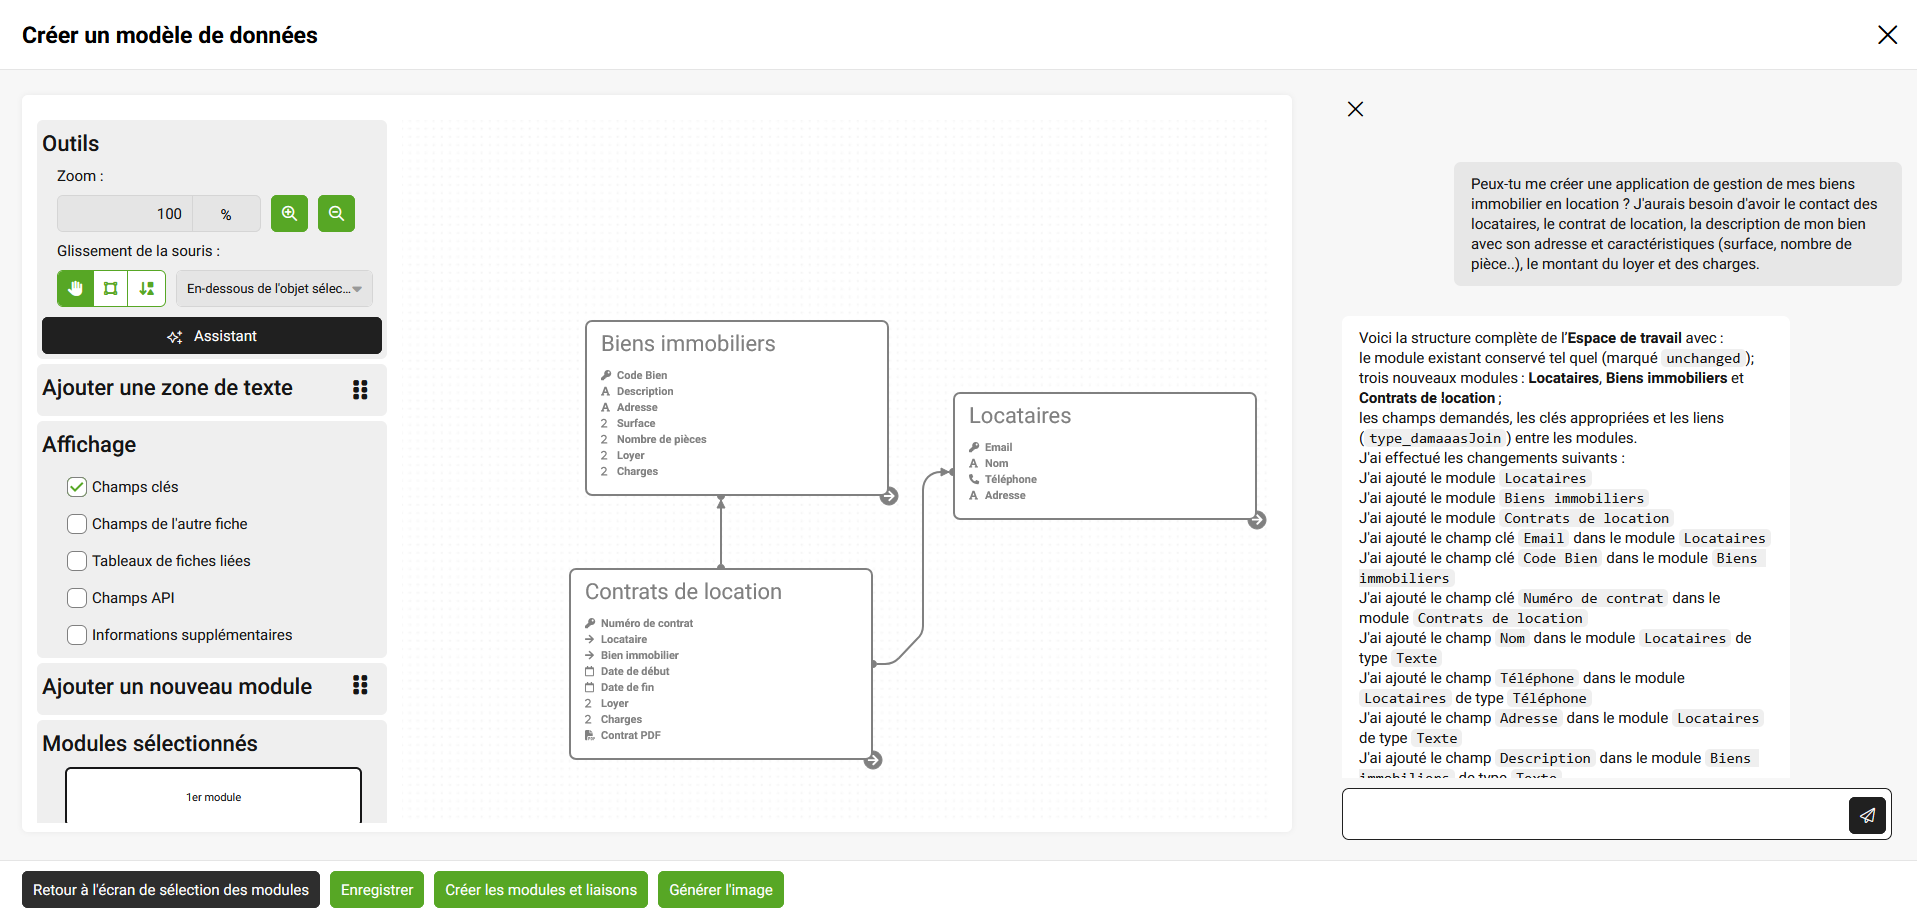Close the assistant chat panel
Viewport: 1917px width, 917px height.
pyautogui.click(x=1355, y=109)
